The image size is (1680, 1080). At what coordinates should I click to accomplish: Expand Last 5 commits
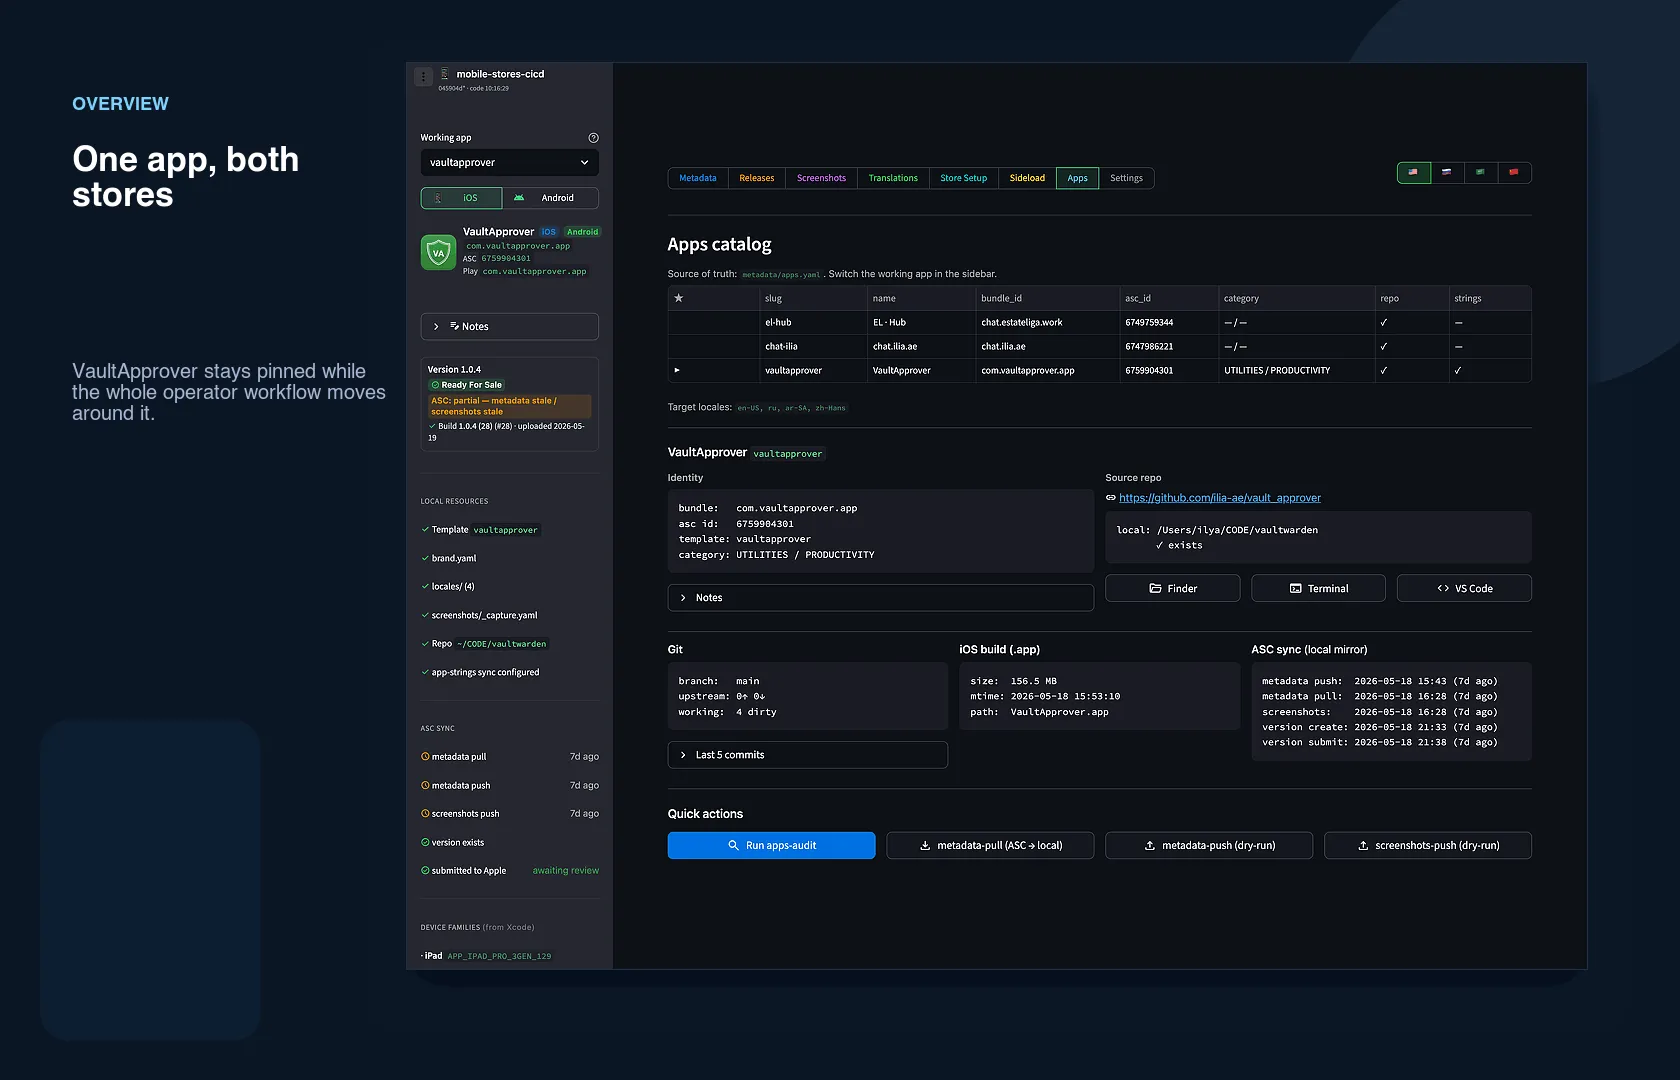(x=807, y=755)
